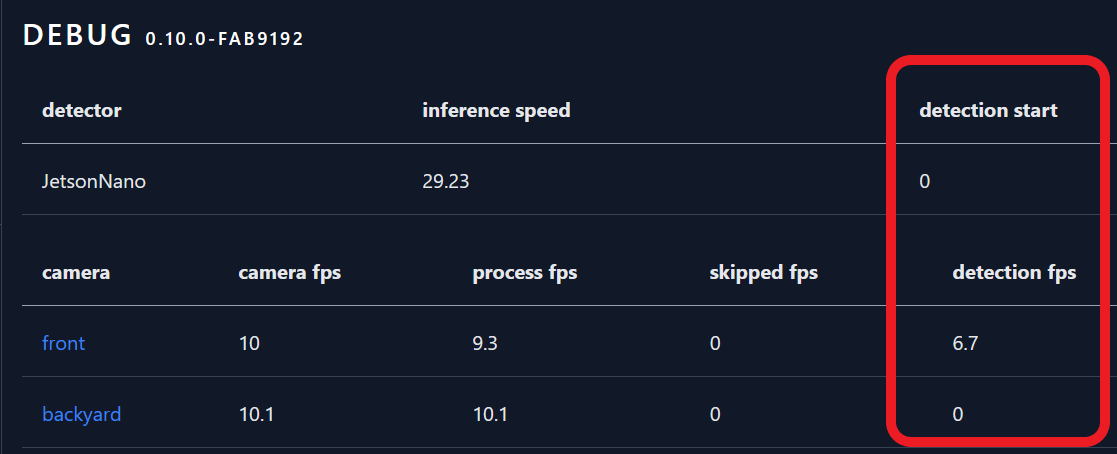Select the skipped fps column header
Screen dimensions: 1117x454
click(x=764, y=272)
